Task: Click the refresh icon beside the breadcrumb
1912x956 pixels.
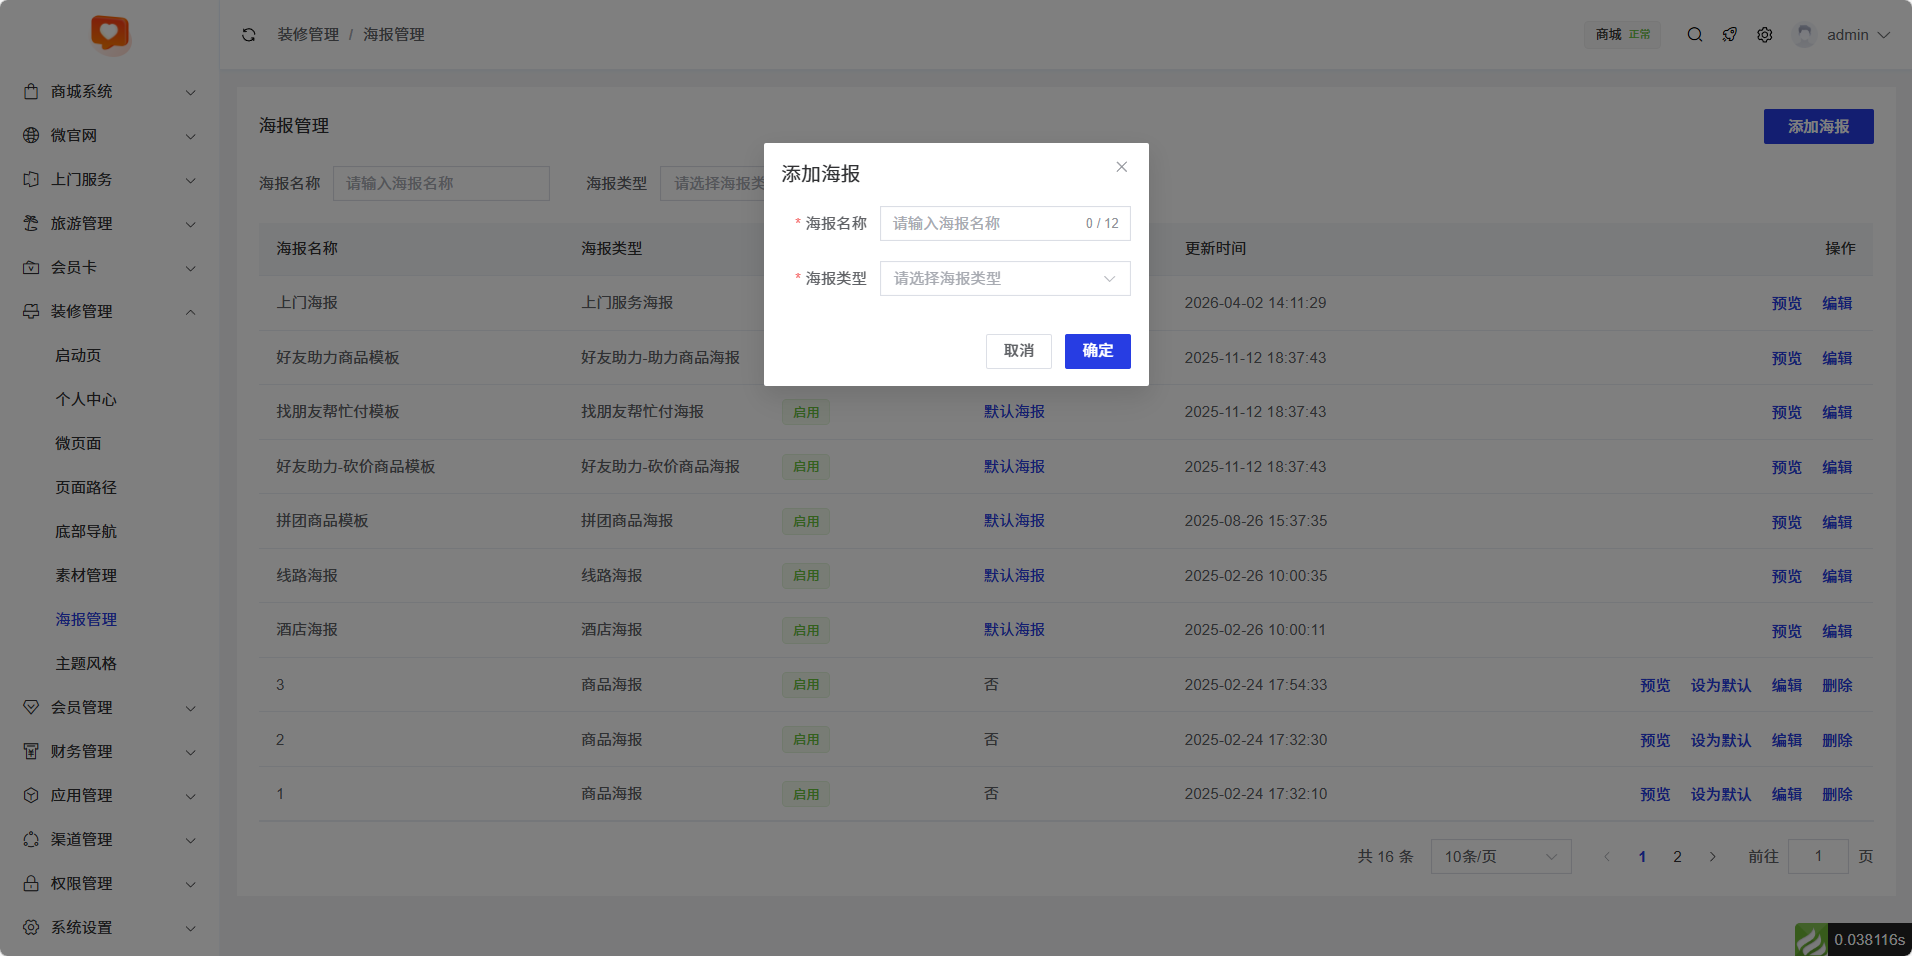Action: [x=249, y=35]
